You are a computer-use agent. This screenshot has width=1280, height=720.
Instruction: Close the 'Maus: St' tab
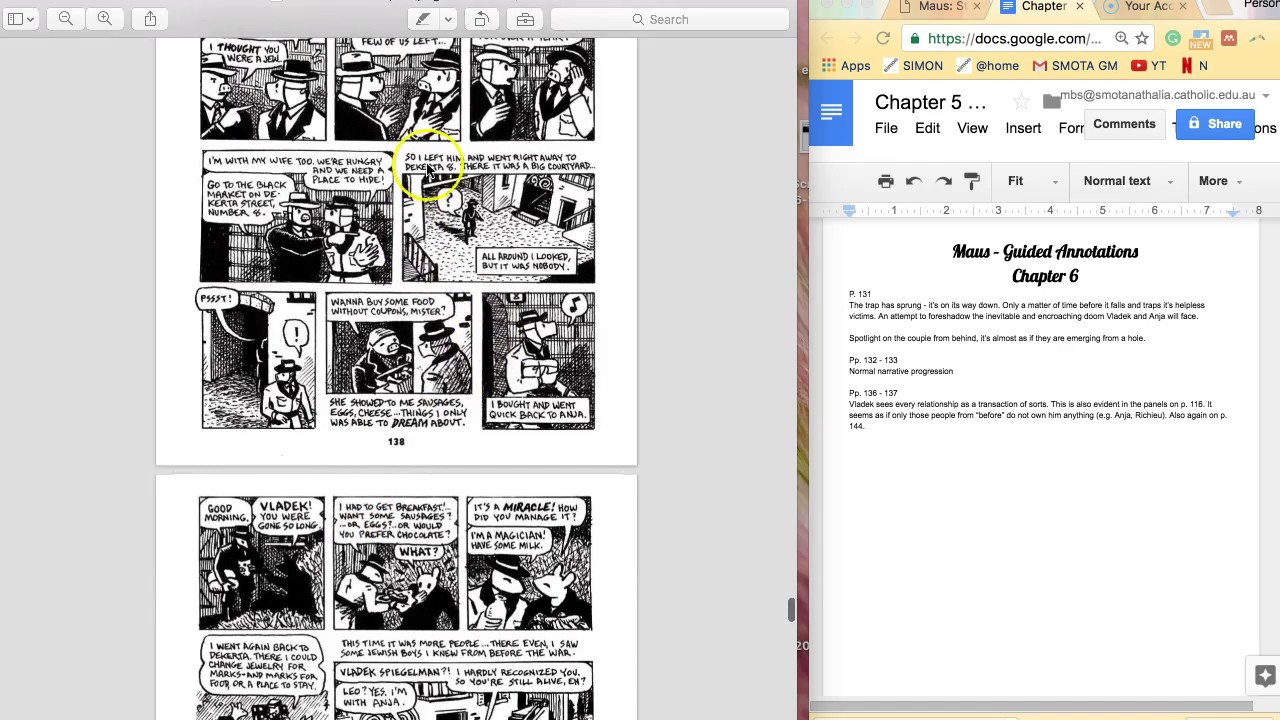[977, 7]
